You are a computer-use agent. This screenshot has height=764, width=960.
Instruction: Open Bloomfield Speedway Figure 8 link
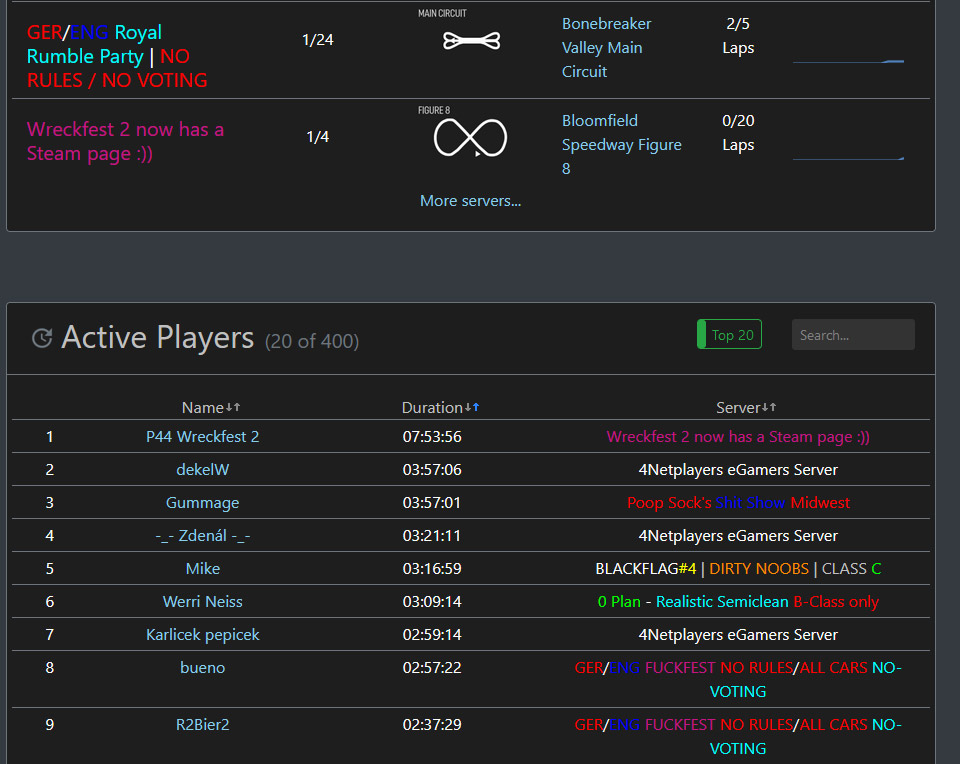(621, 144)
